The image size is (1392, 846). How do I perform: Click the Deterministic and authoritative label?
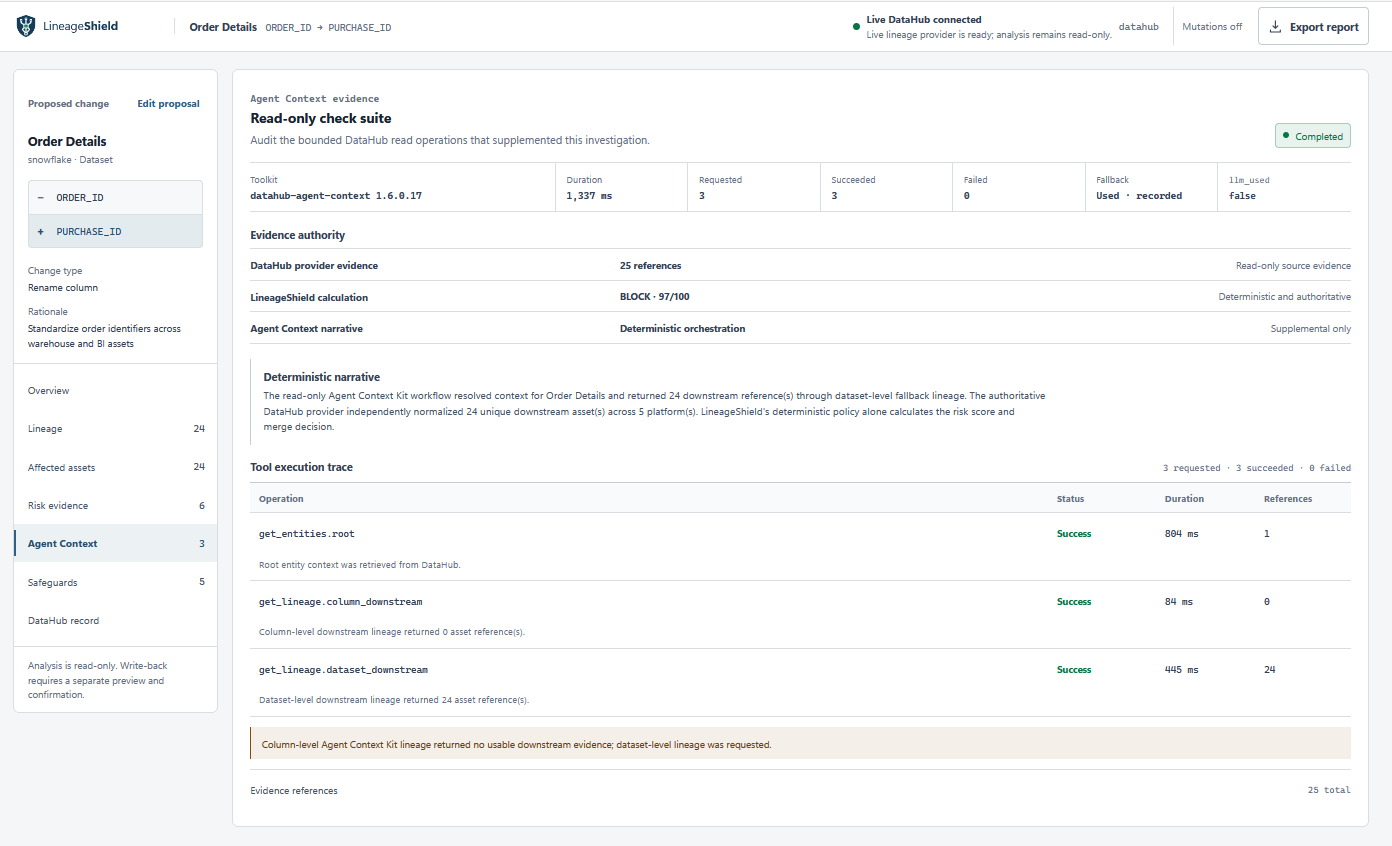(x=1284, y=297)
